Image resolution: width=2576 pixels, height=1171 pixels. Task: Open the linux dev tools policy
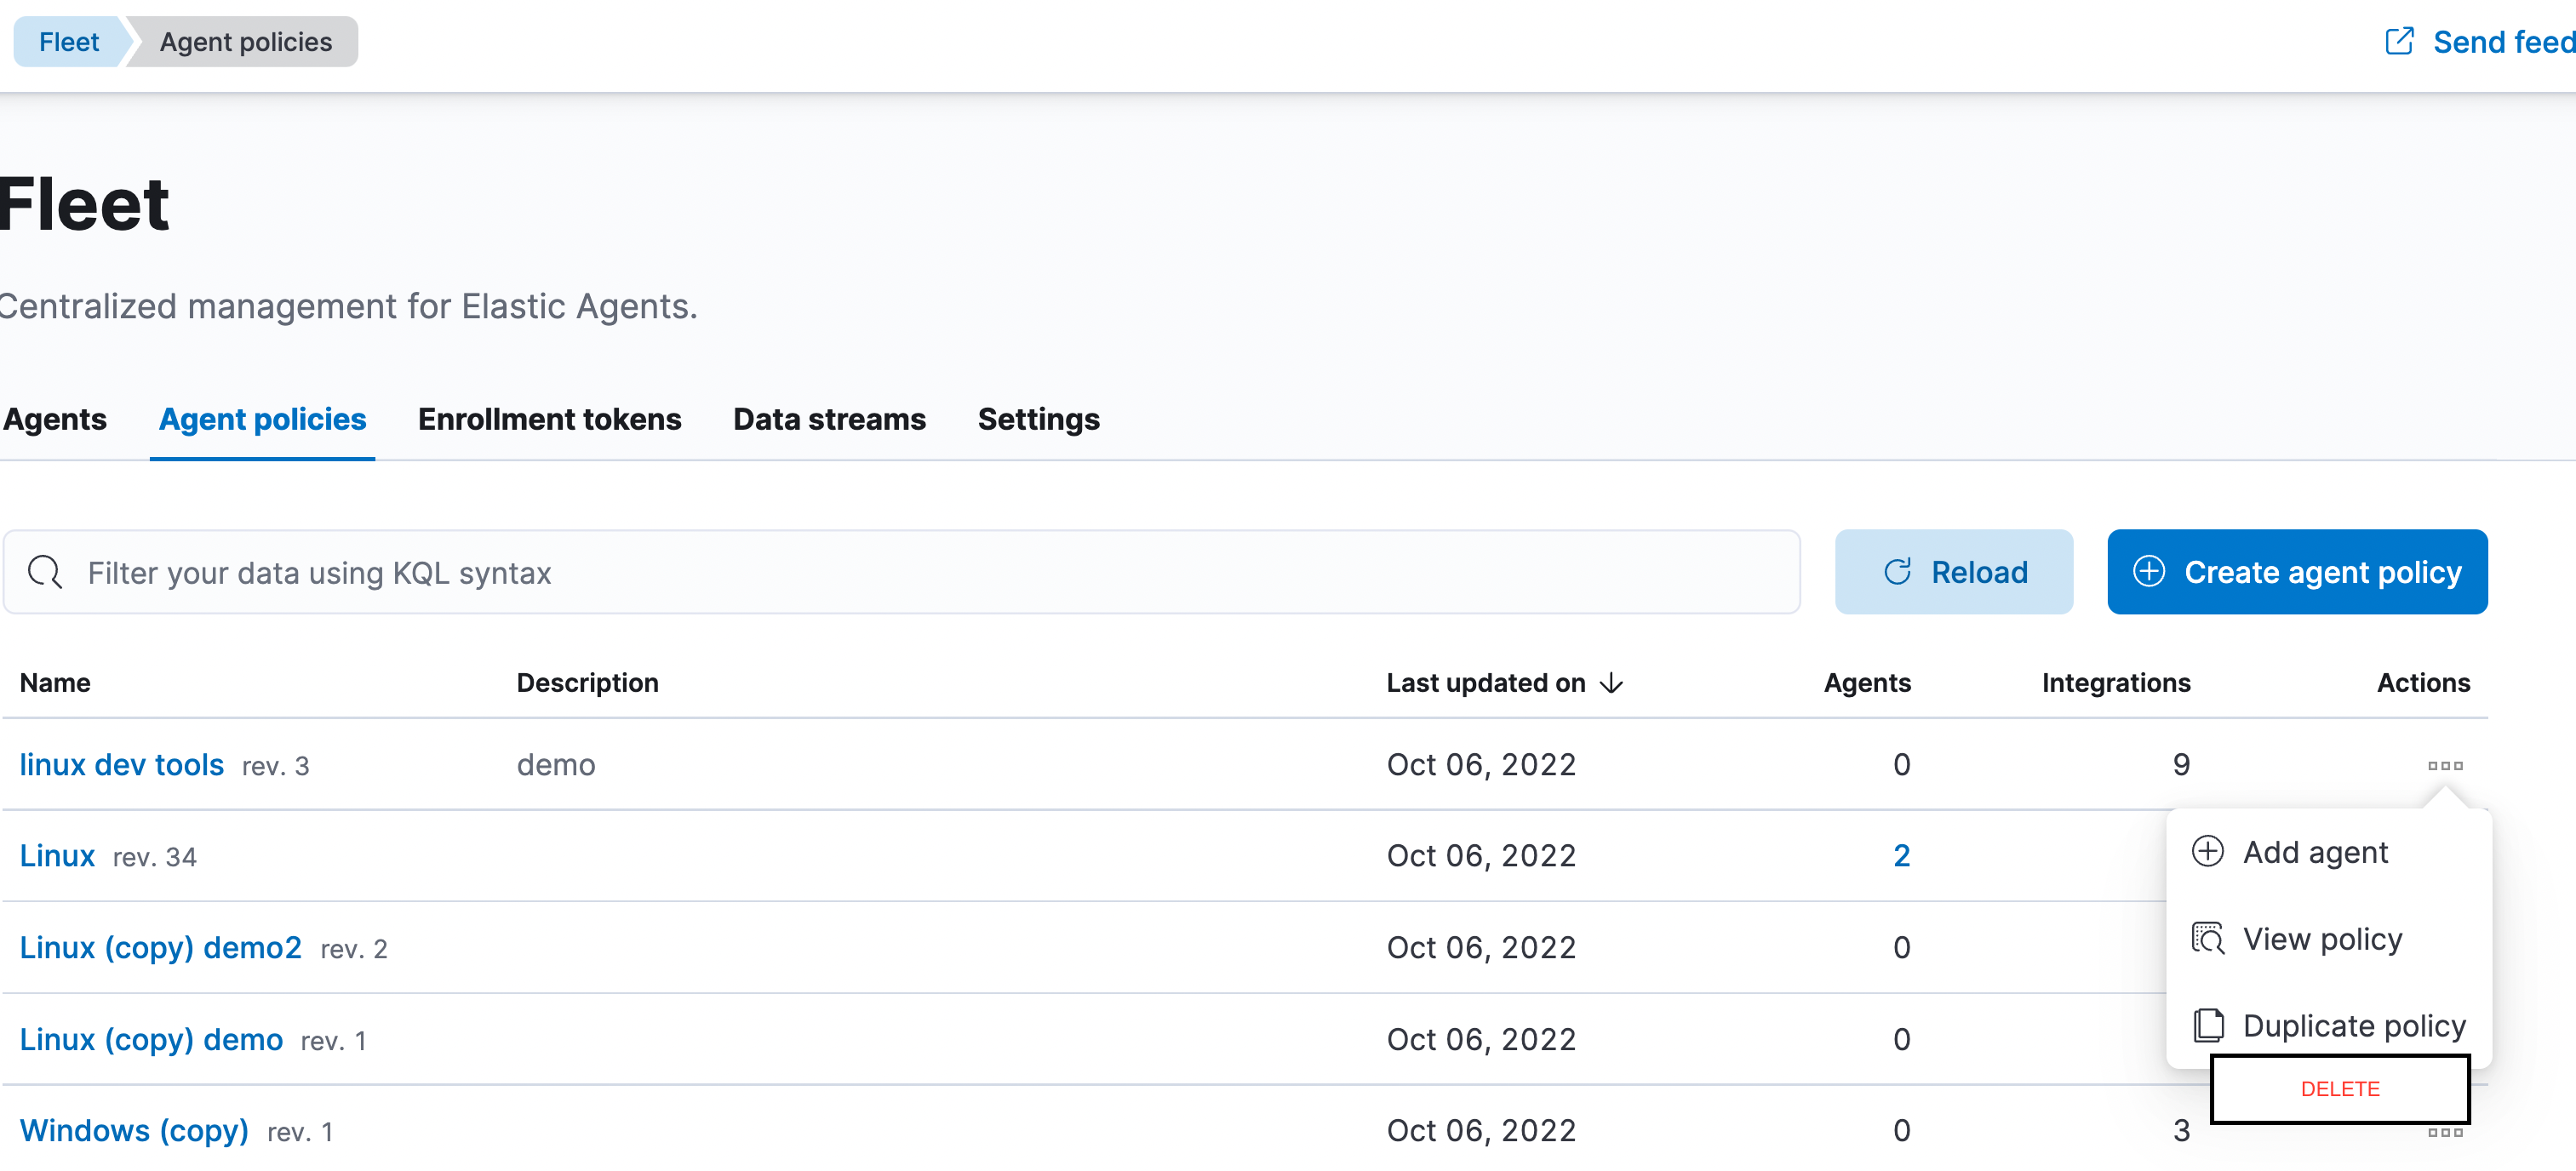pyautogui.click(x=121, y=764)
